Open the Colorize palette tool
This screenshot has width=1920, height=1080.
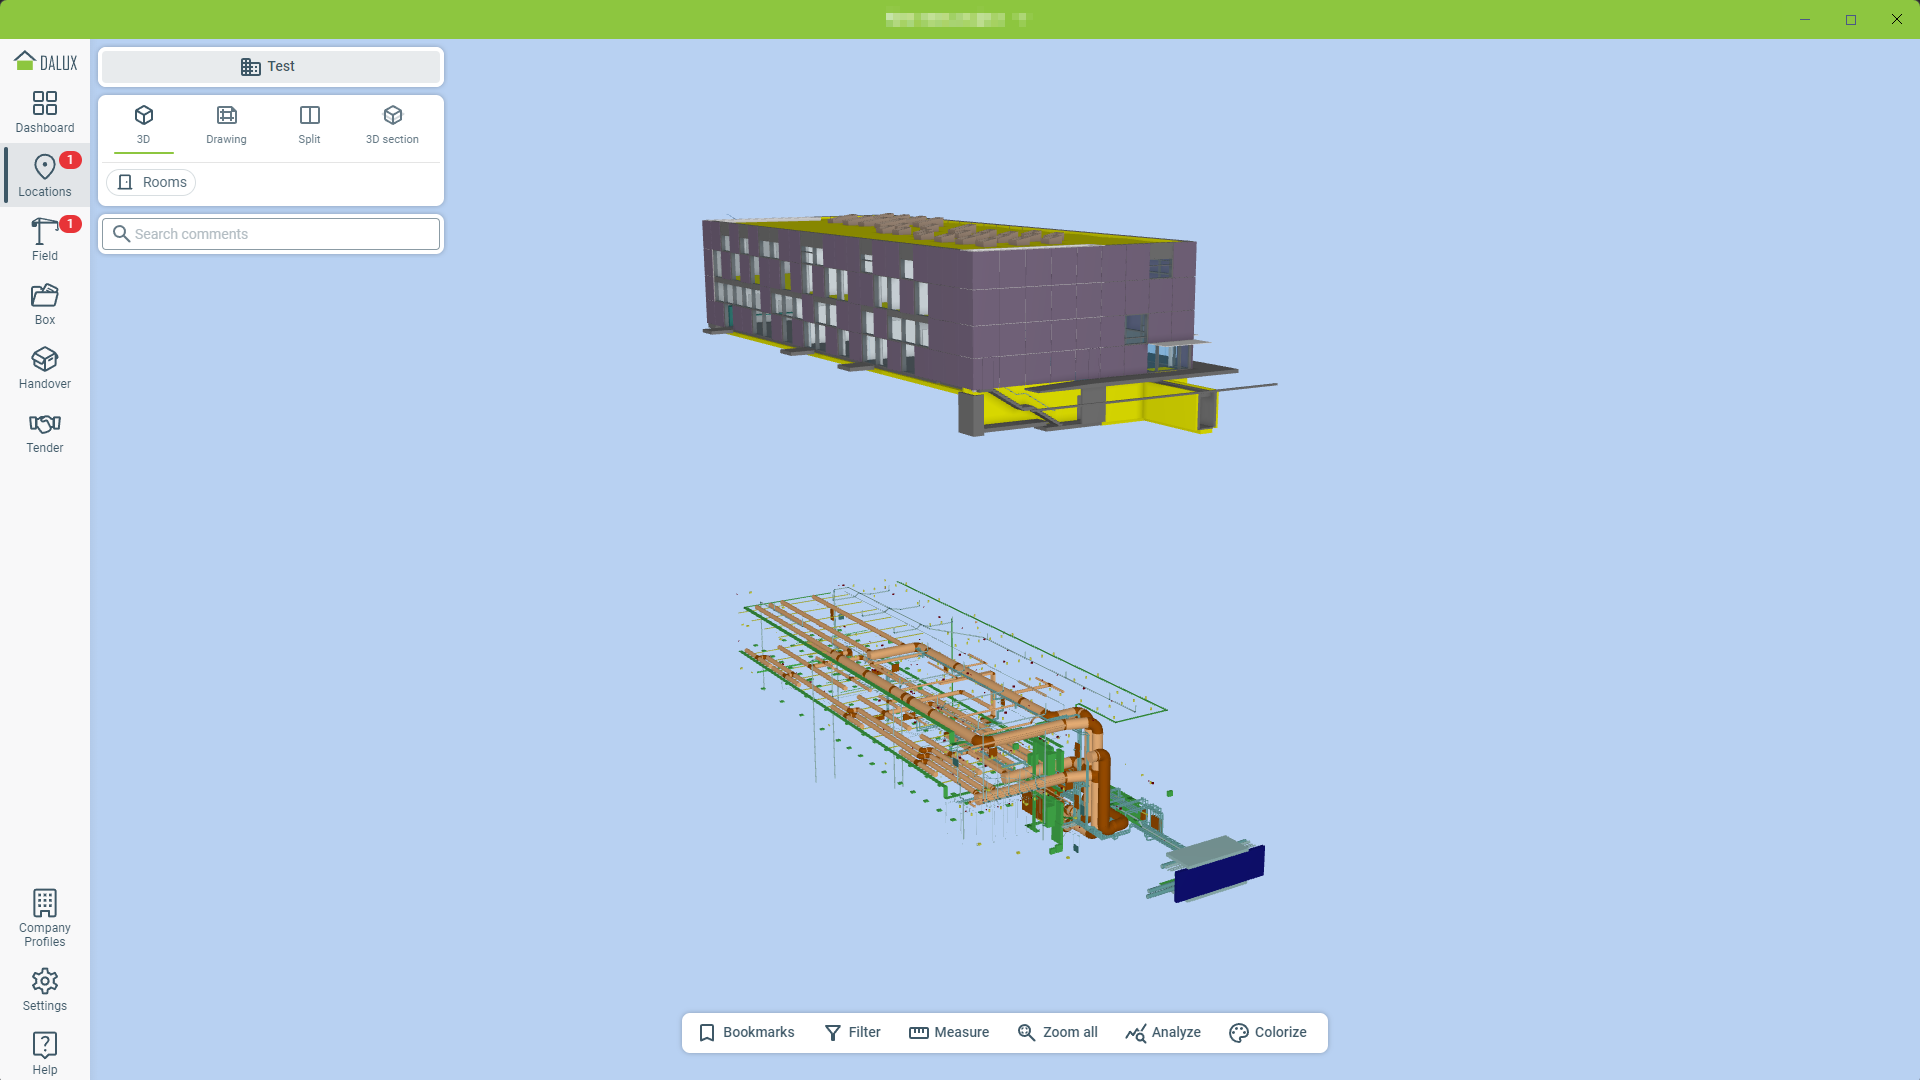click(x=1267, y=1032)
